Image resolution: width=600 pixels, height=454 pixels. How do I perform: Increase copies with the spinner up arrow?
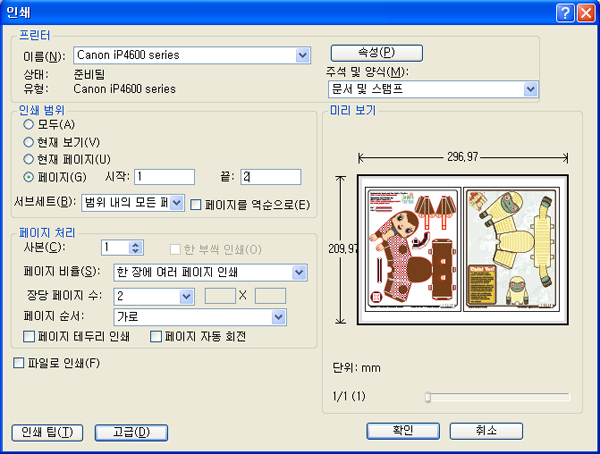point(135,244)
